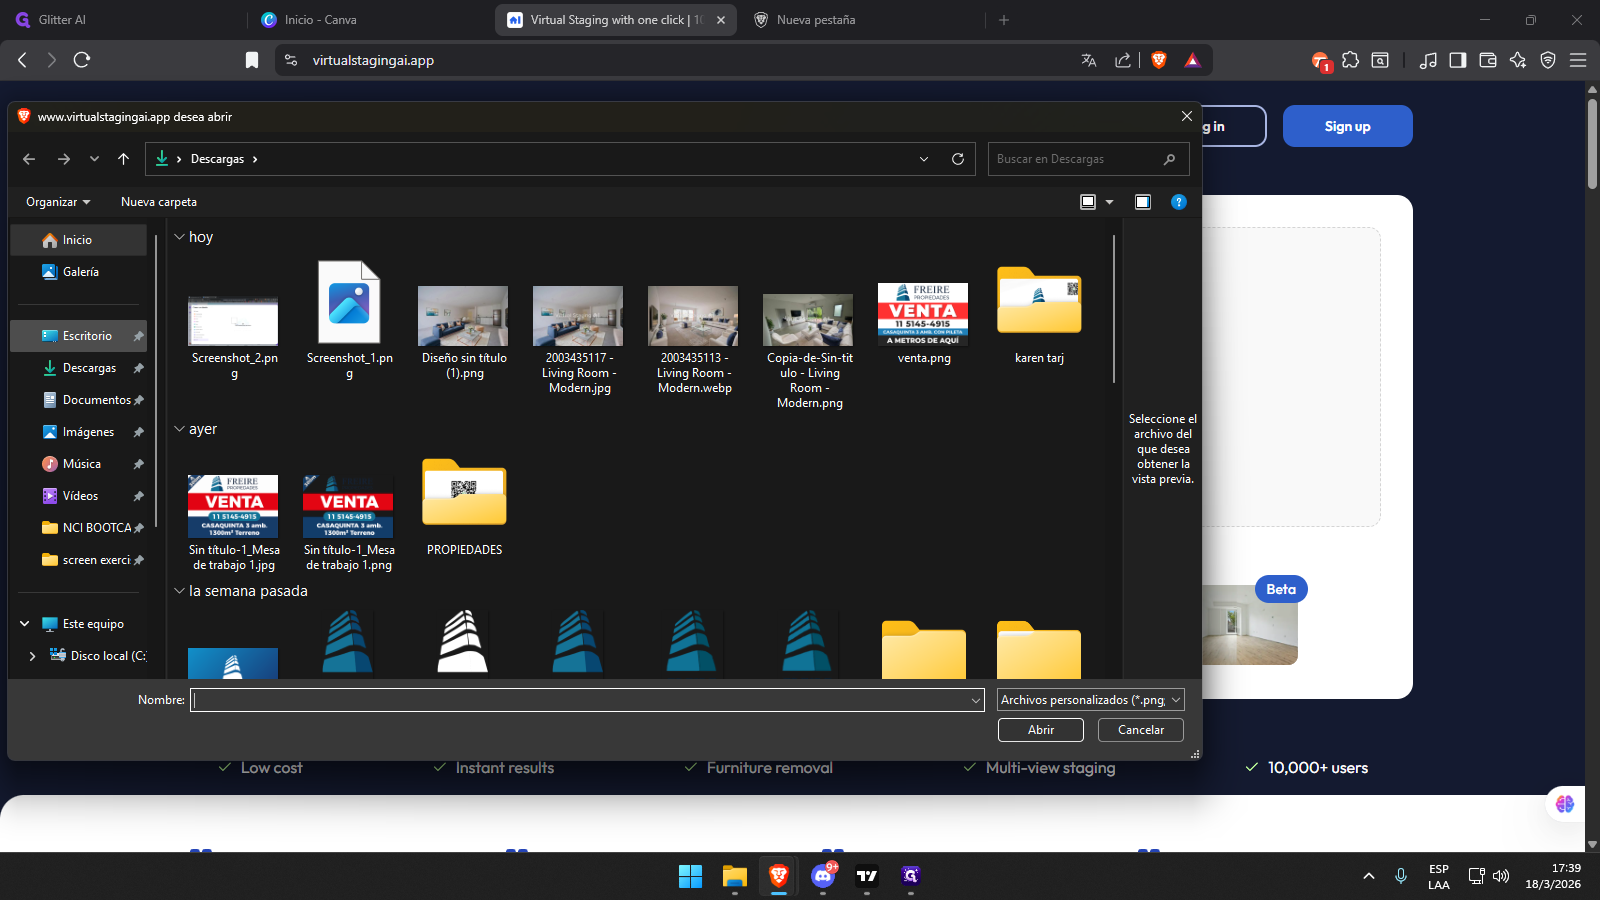Toggle the preview pane button
1600x900 pixels.
1143,202
